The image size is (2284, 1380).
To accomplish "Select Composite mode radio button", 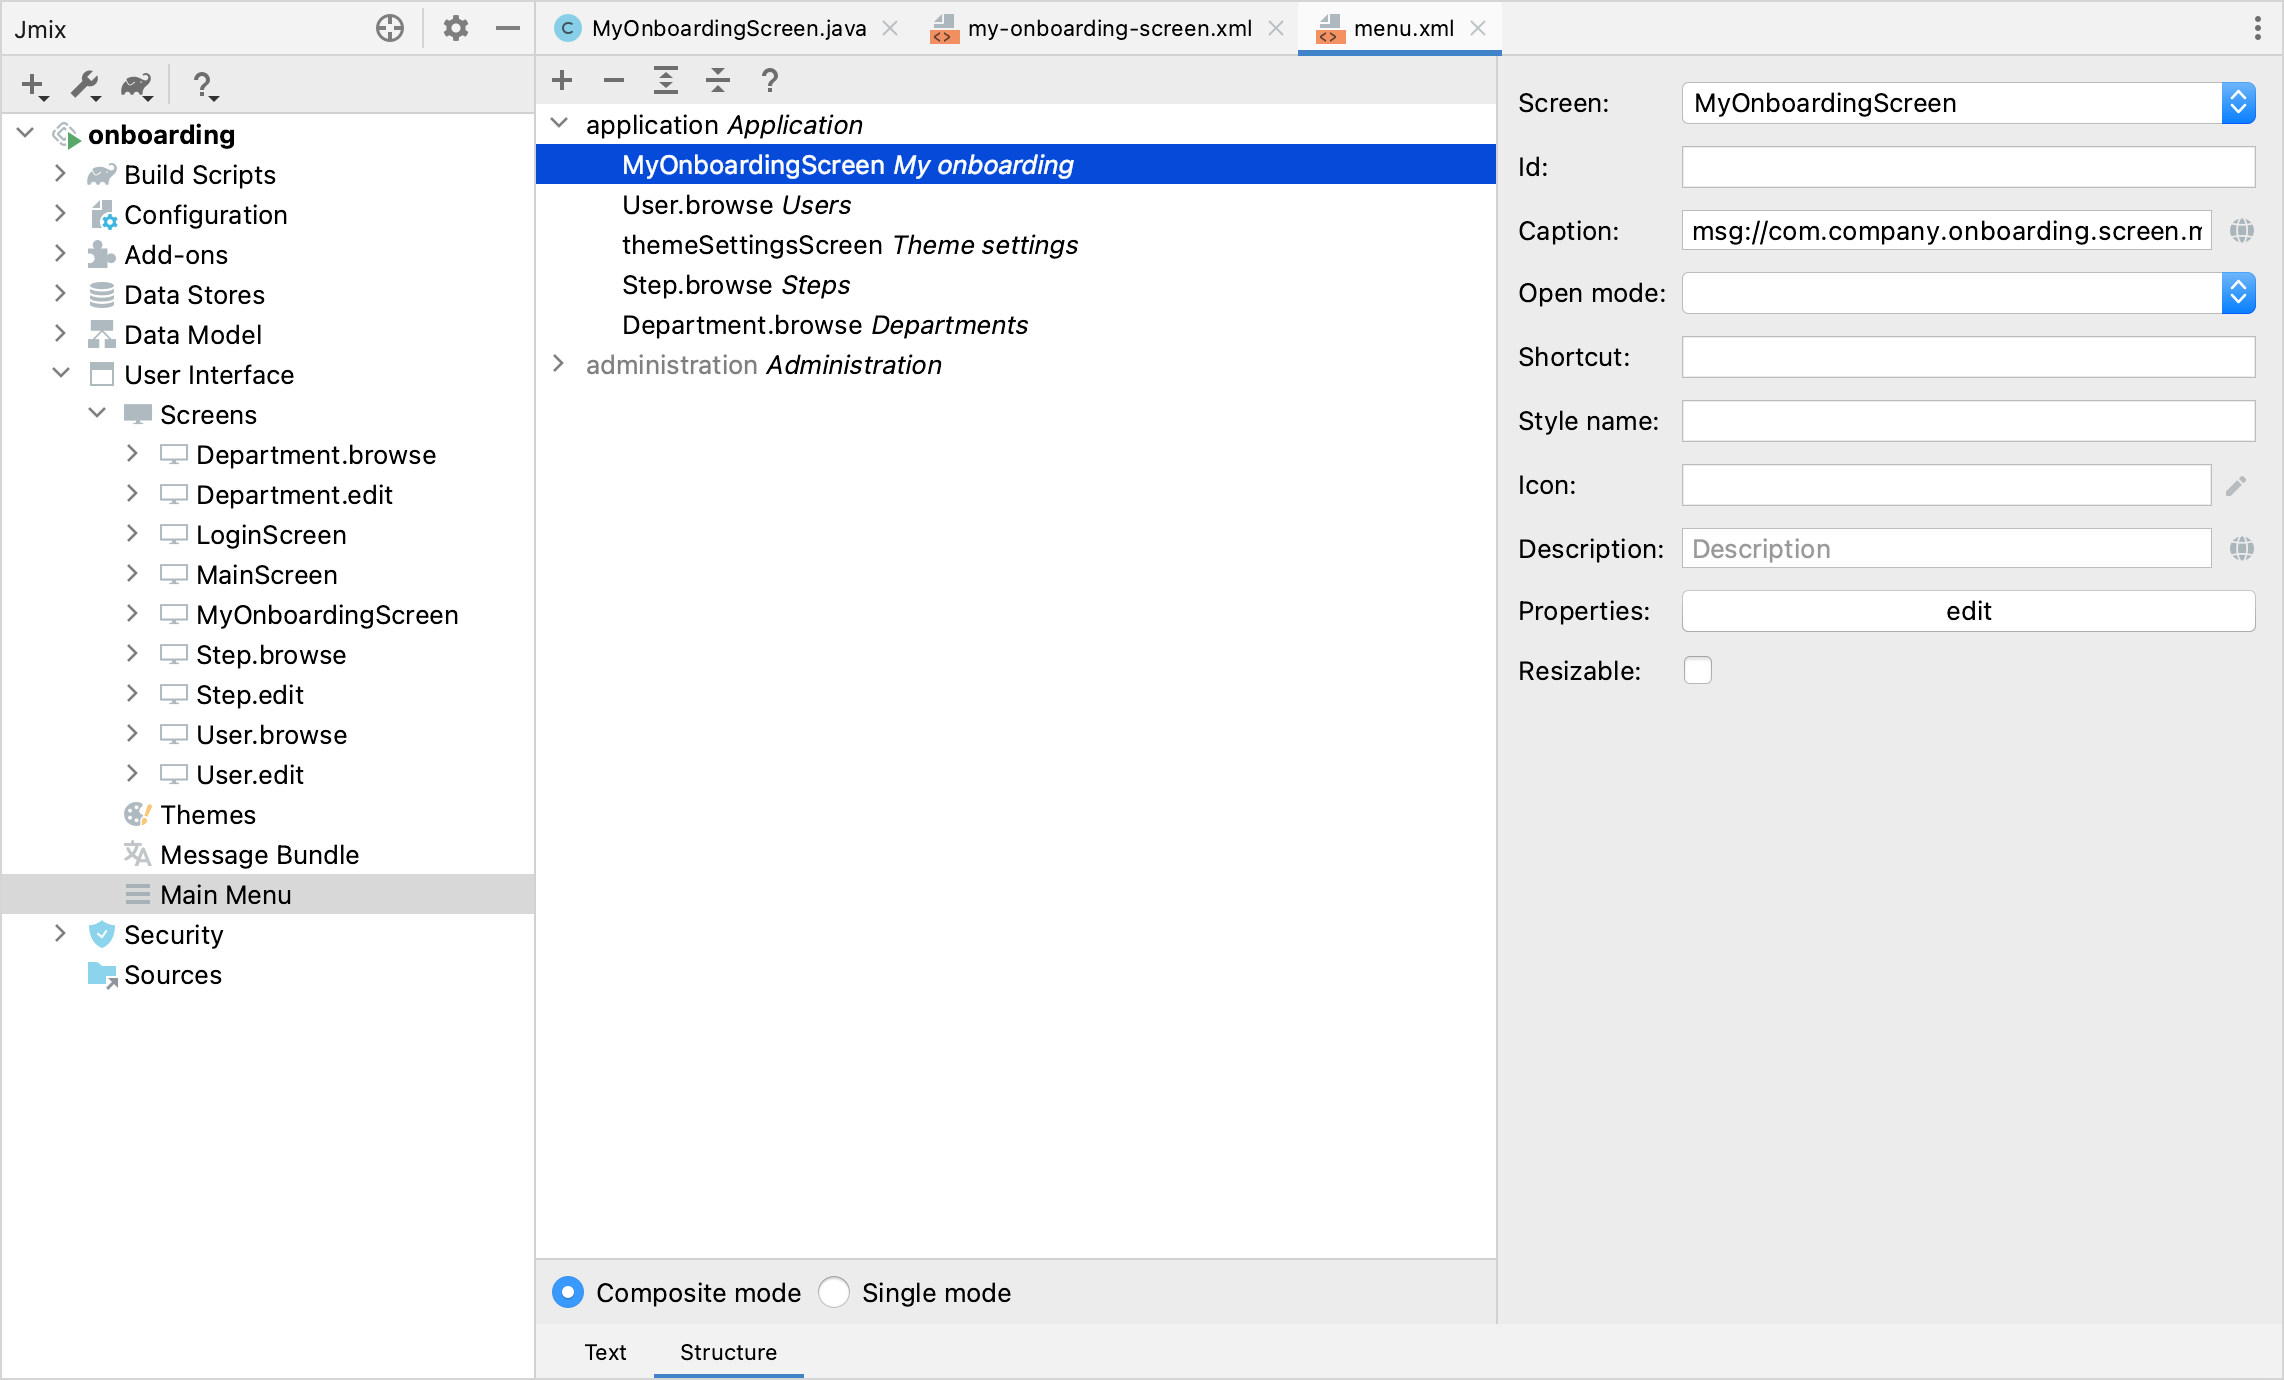I will click(568, 1292).
